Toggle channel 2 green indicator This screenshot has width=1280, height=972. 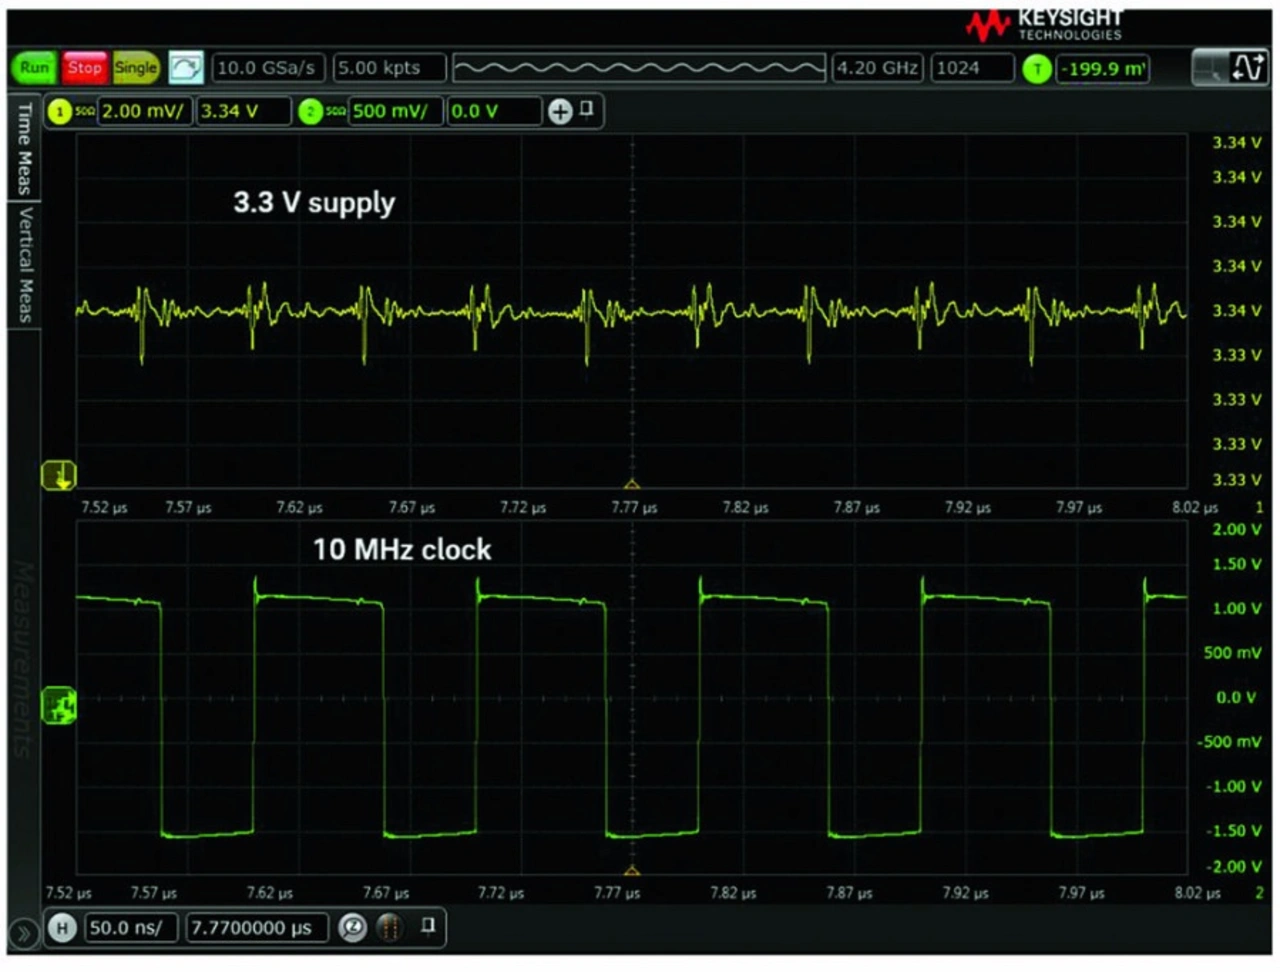(x=310, y=111)
